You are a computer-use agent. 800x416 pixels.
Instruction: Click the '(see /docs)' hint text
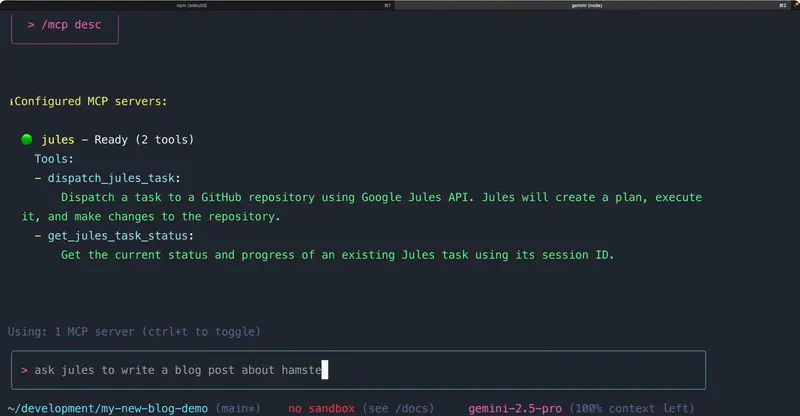(398, 408)
